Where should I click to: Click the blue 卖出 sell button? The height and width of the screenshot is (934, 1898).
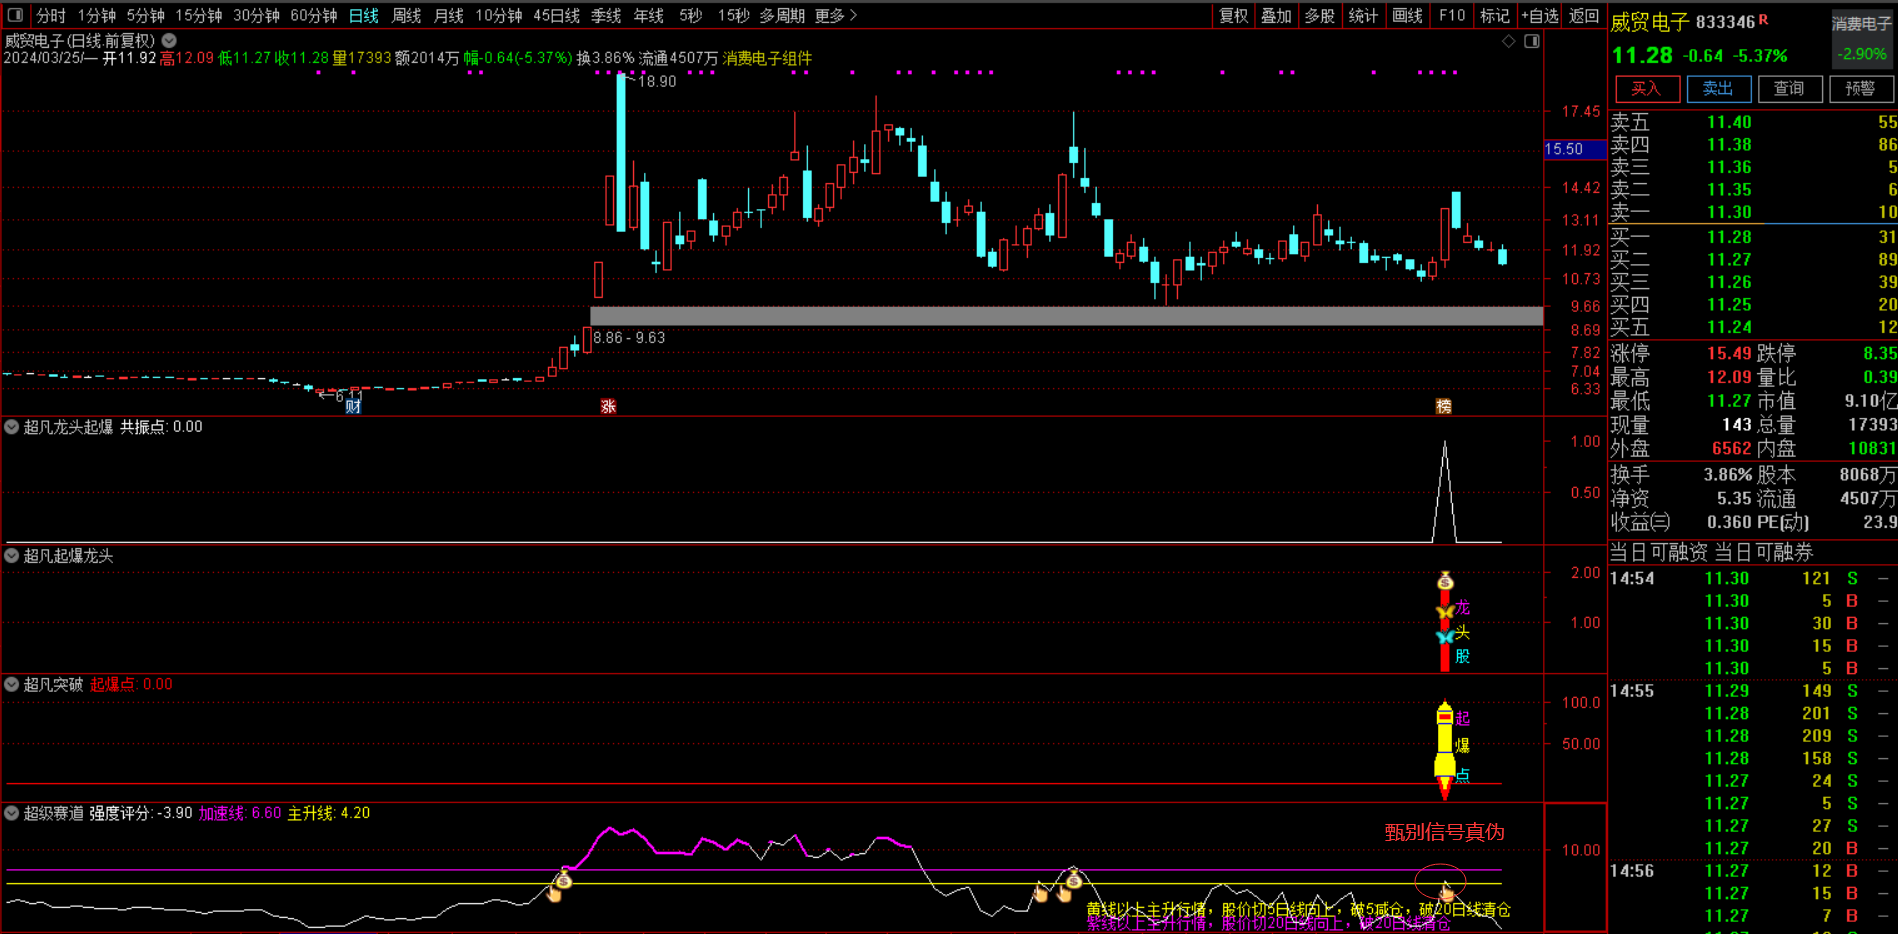1718,89
